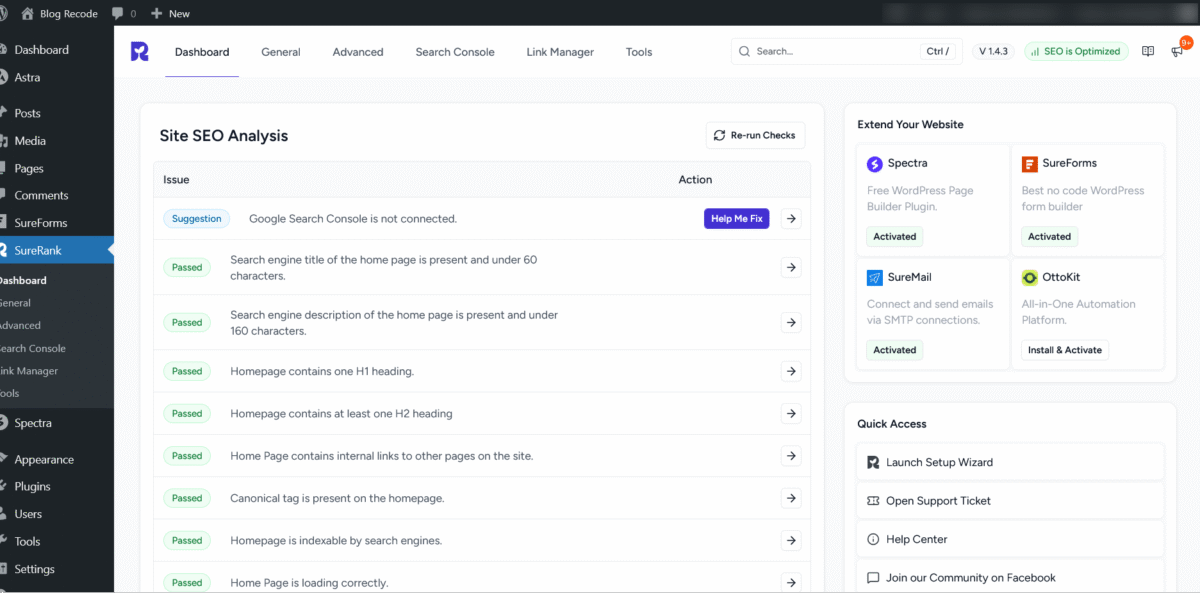Viewport: 1200px width, 593px height.
Task: Open the SureRank documentation book icon
Action: pyautogui.click(x=1147, y=51)
